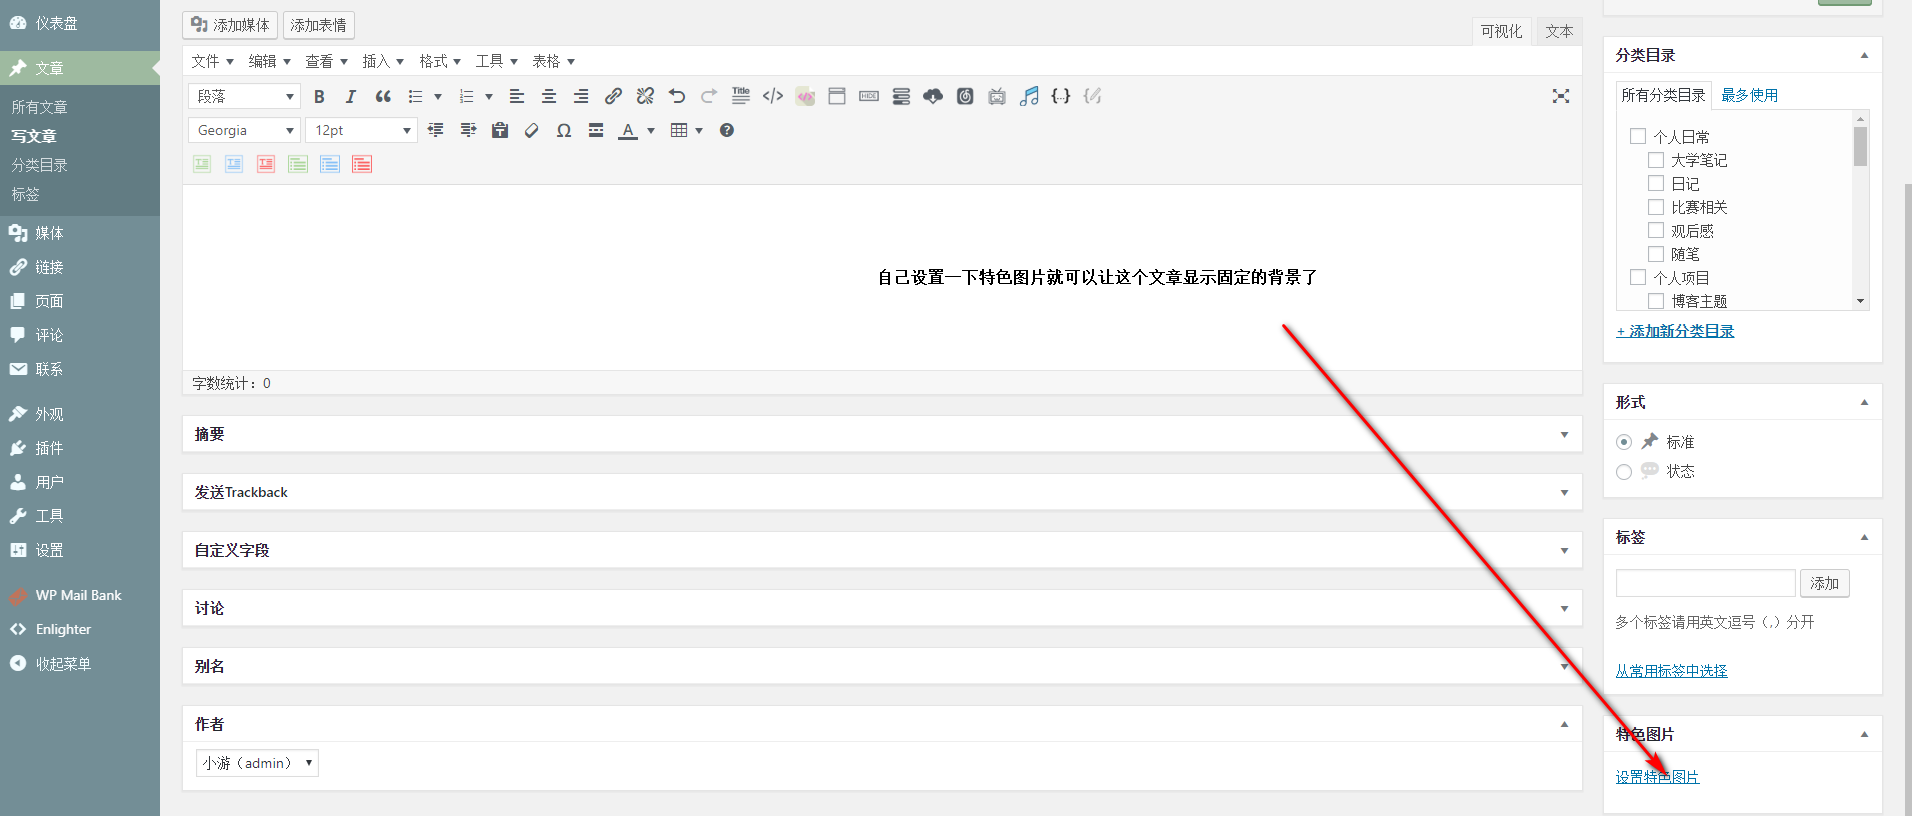Viewport: 1912px width, 816px height.
Task: Open the Georgia font family dropdown
Action: (245, 130)
